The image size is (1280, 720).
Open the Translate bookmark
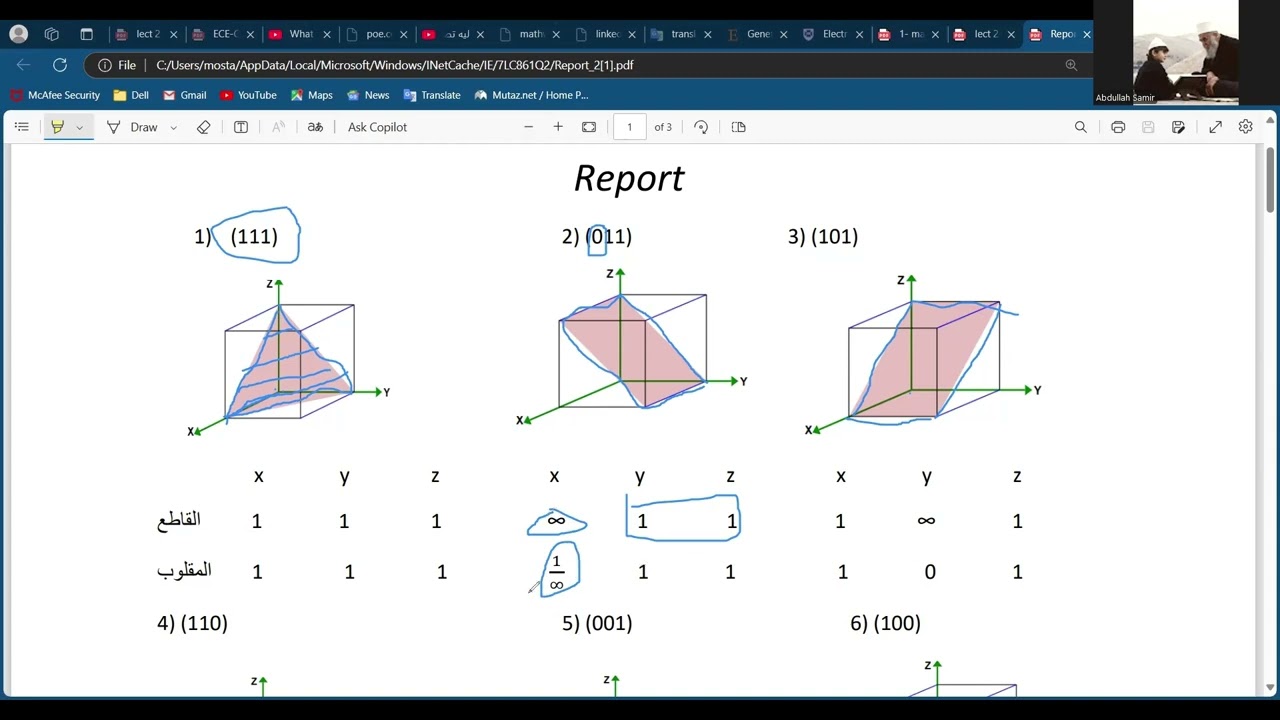pyautogui.click(x=431, y=95)
